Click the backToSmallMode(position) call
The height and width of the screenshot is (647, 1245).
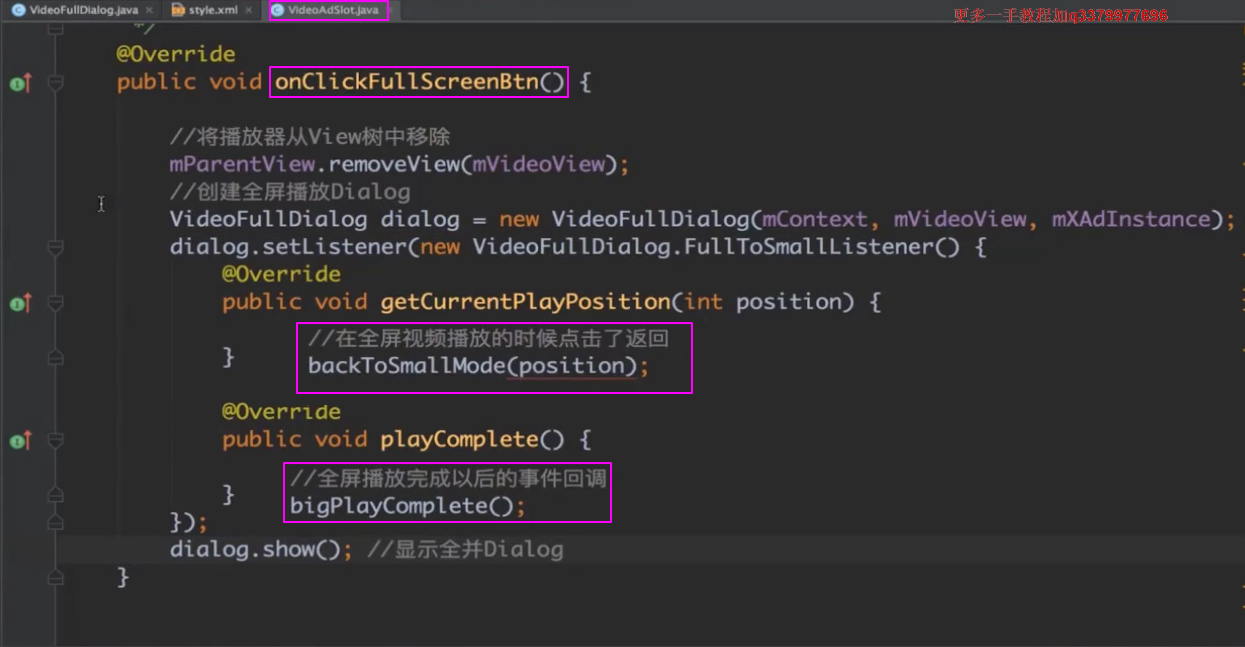[477, 366]
